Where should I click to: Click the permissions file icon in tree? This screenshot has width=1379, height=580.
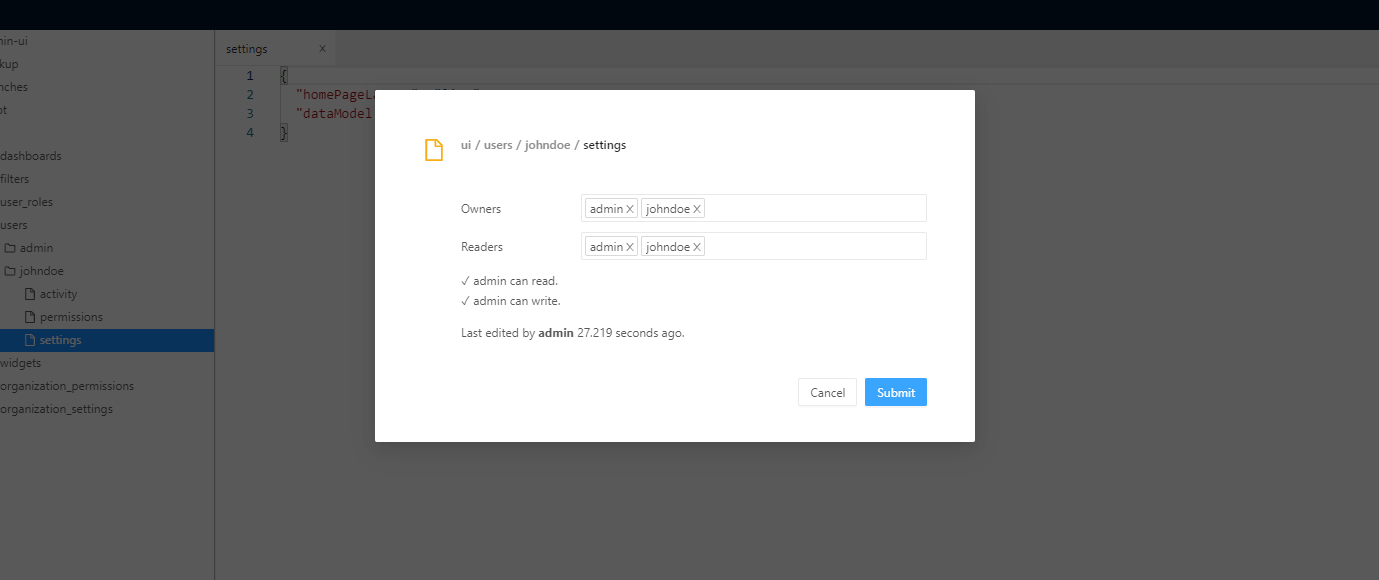point(30,317)
